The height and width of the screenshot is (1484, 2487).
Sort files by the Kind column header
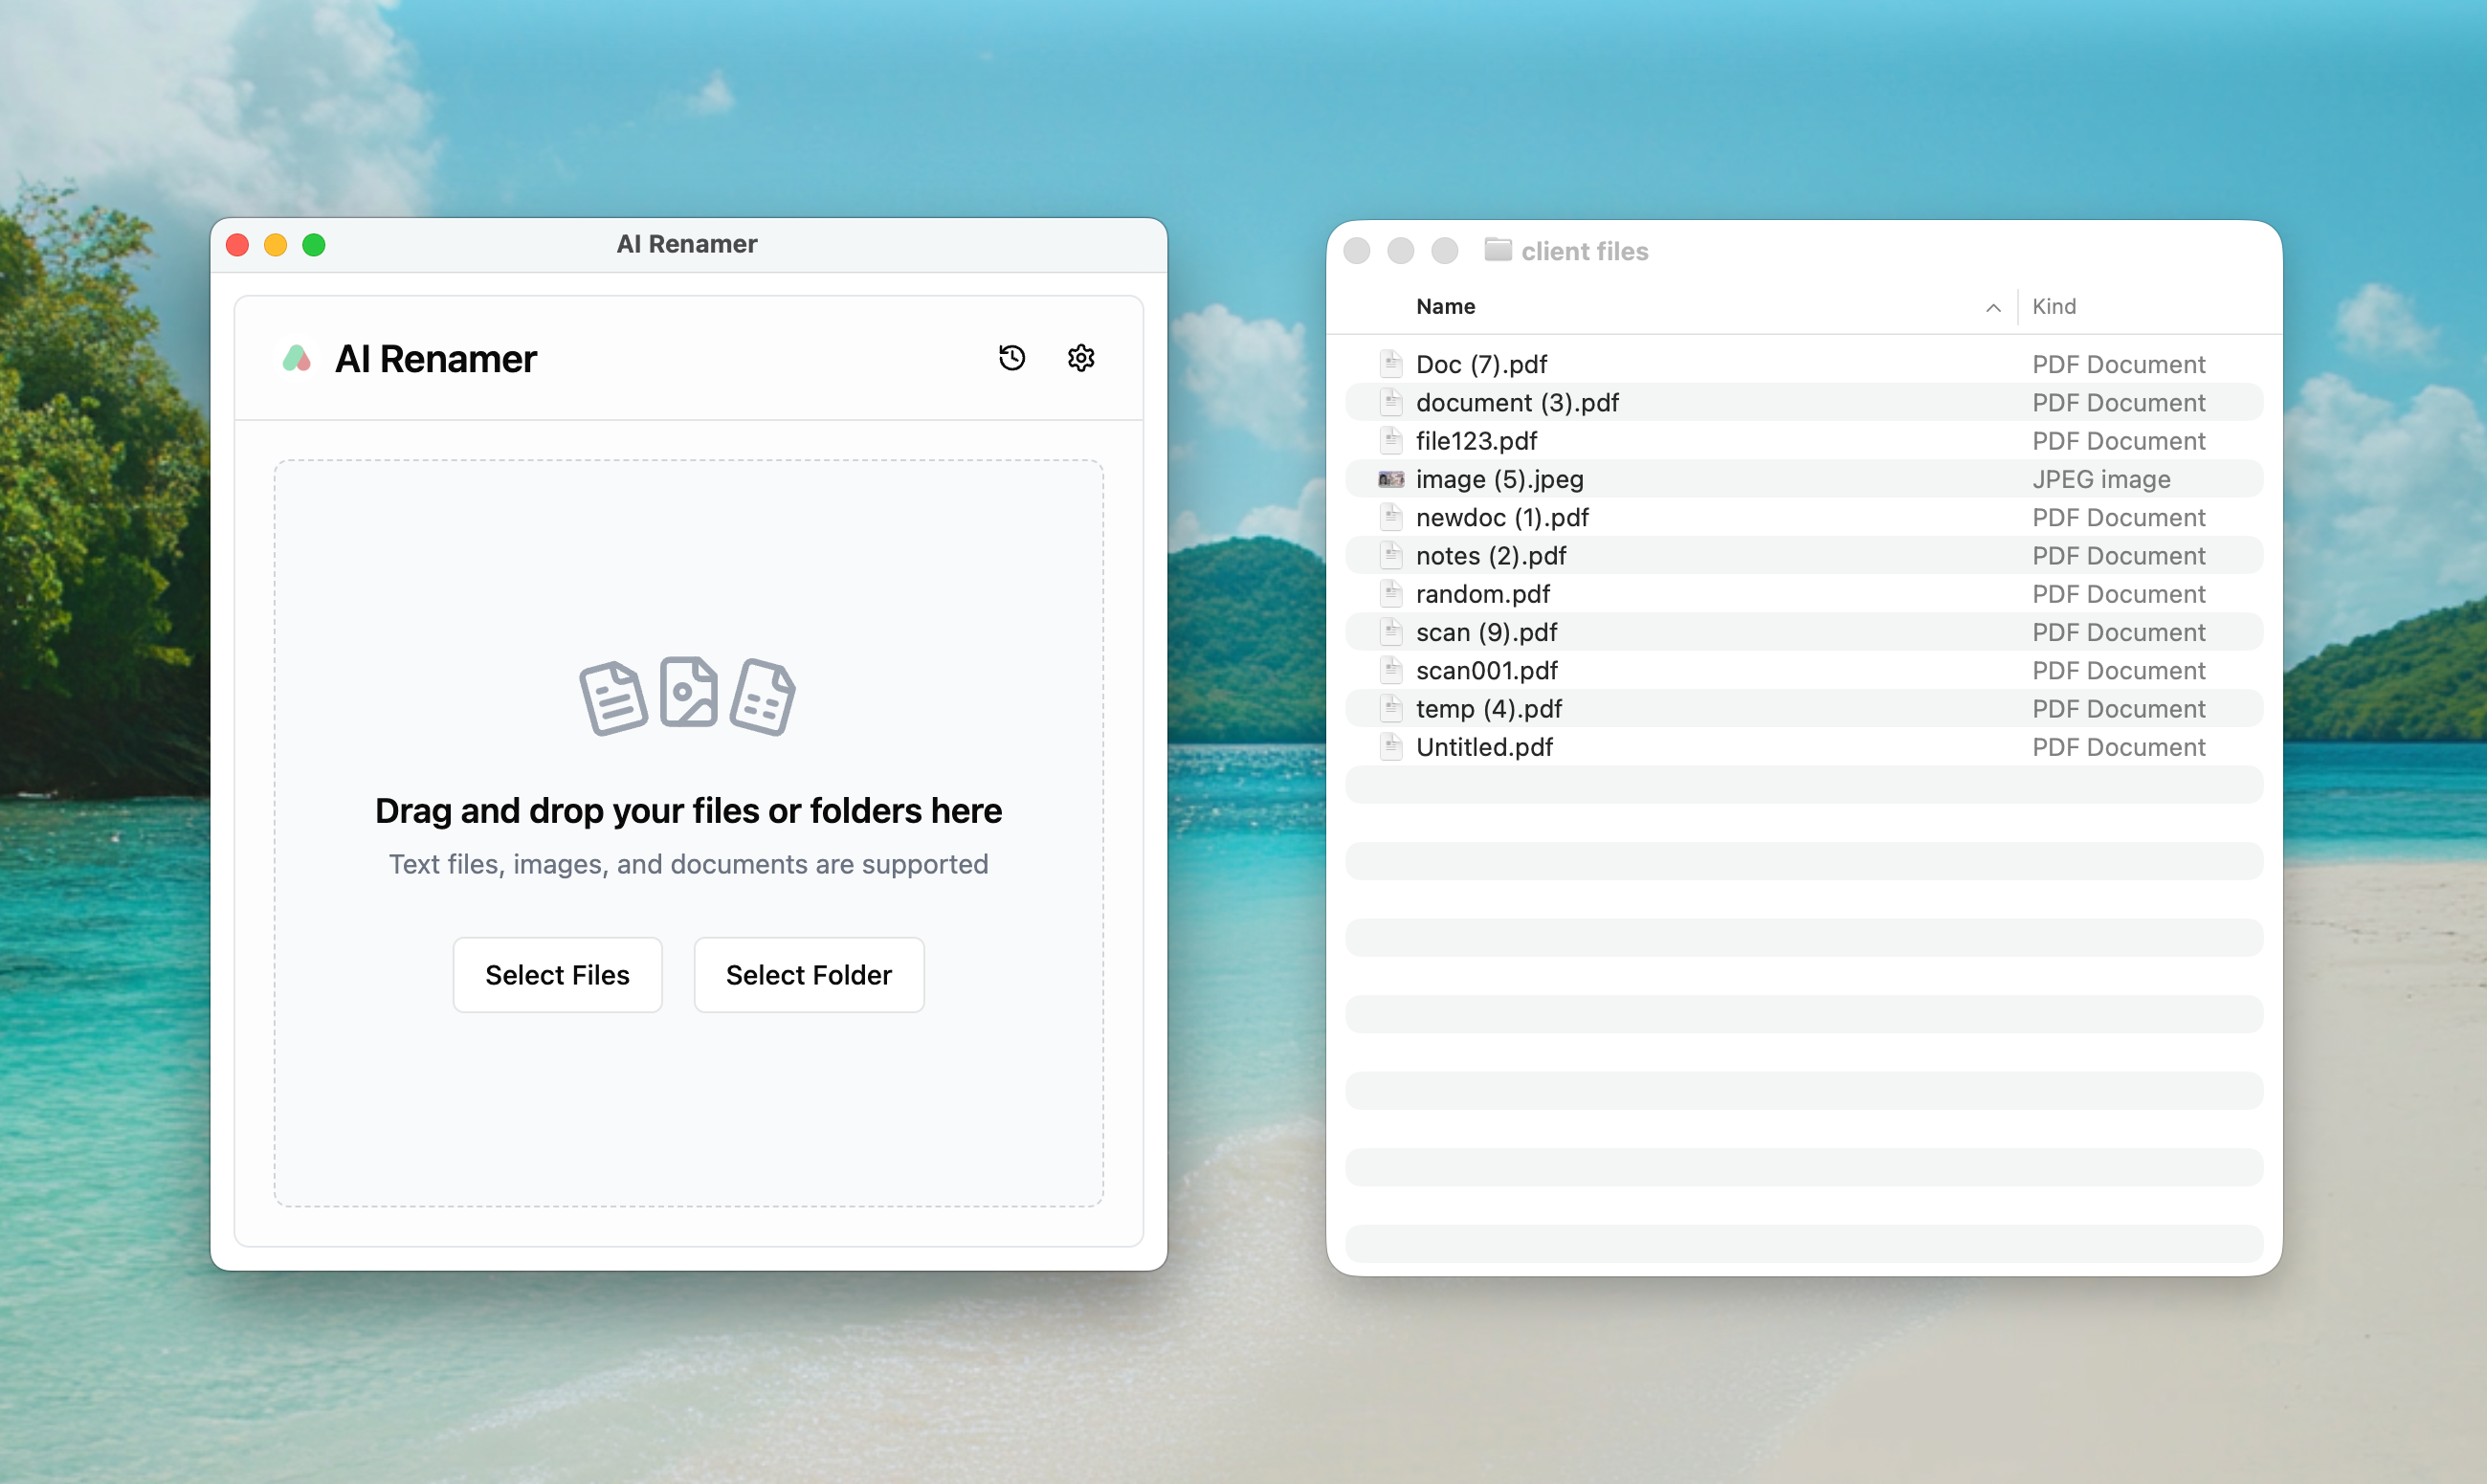[x=2054, y=307]
